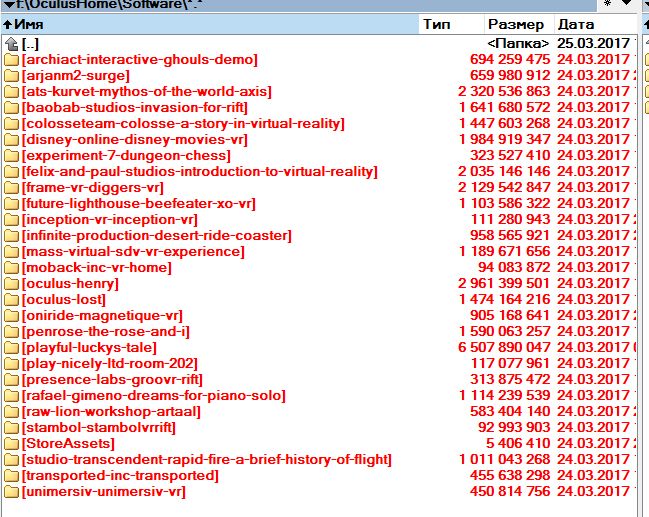Image resolution: width=649 pixels, height=517 pixels.
Task: Click date 25.03.2017 of parent entry
Action: [593, 43]
